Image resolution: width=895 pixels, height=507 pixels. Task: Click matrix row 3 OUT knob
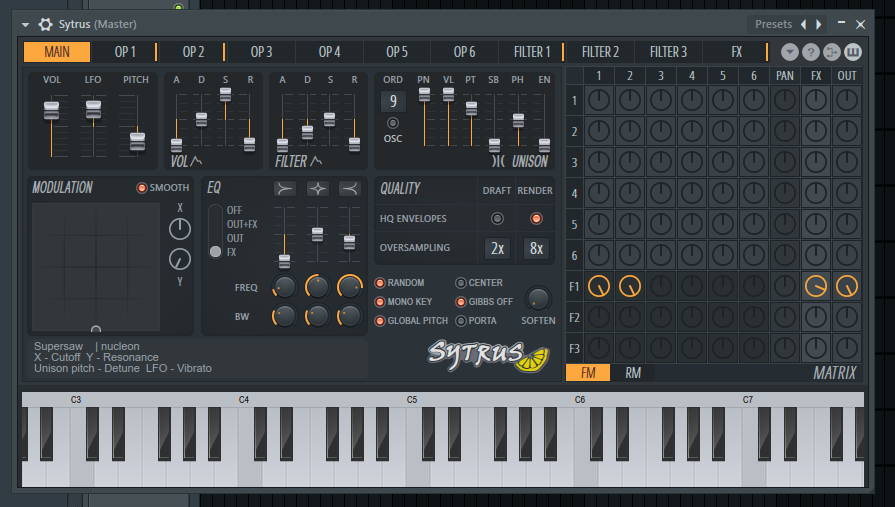[846, 162]
